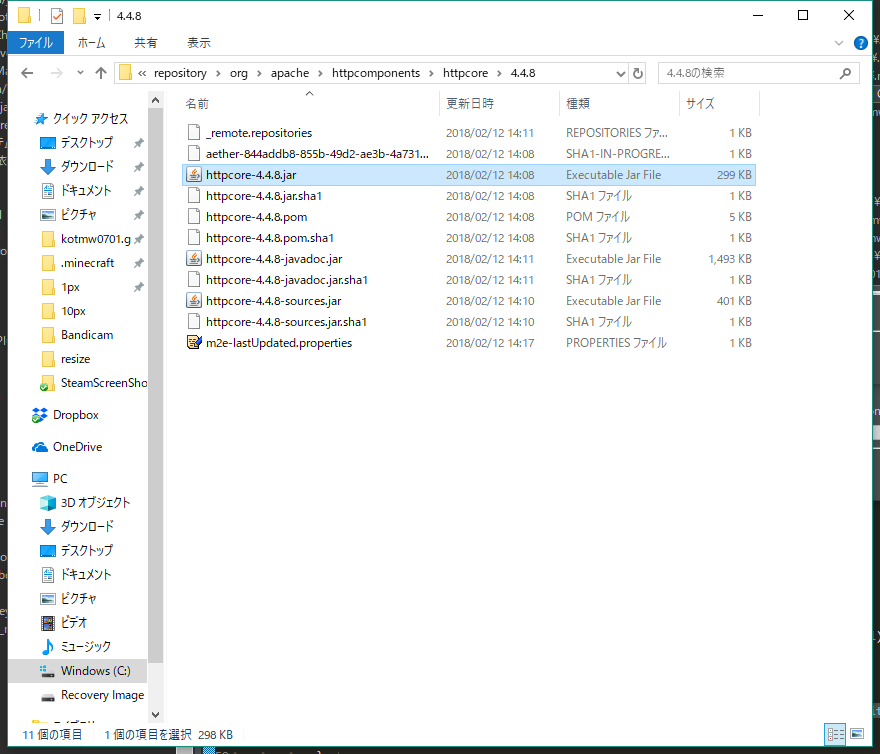Click navigation pane scroll up arrow

155,100
